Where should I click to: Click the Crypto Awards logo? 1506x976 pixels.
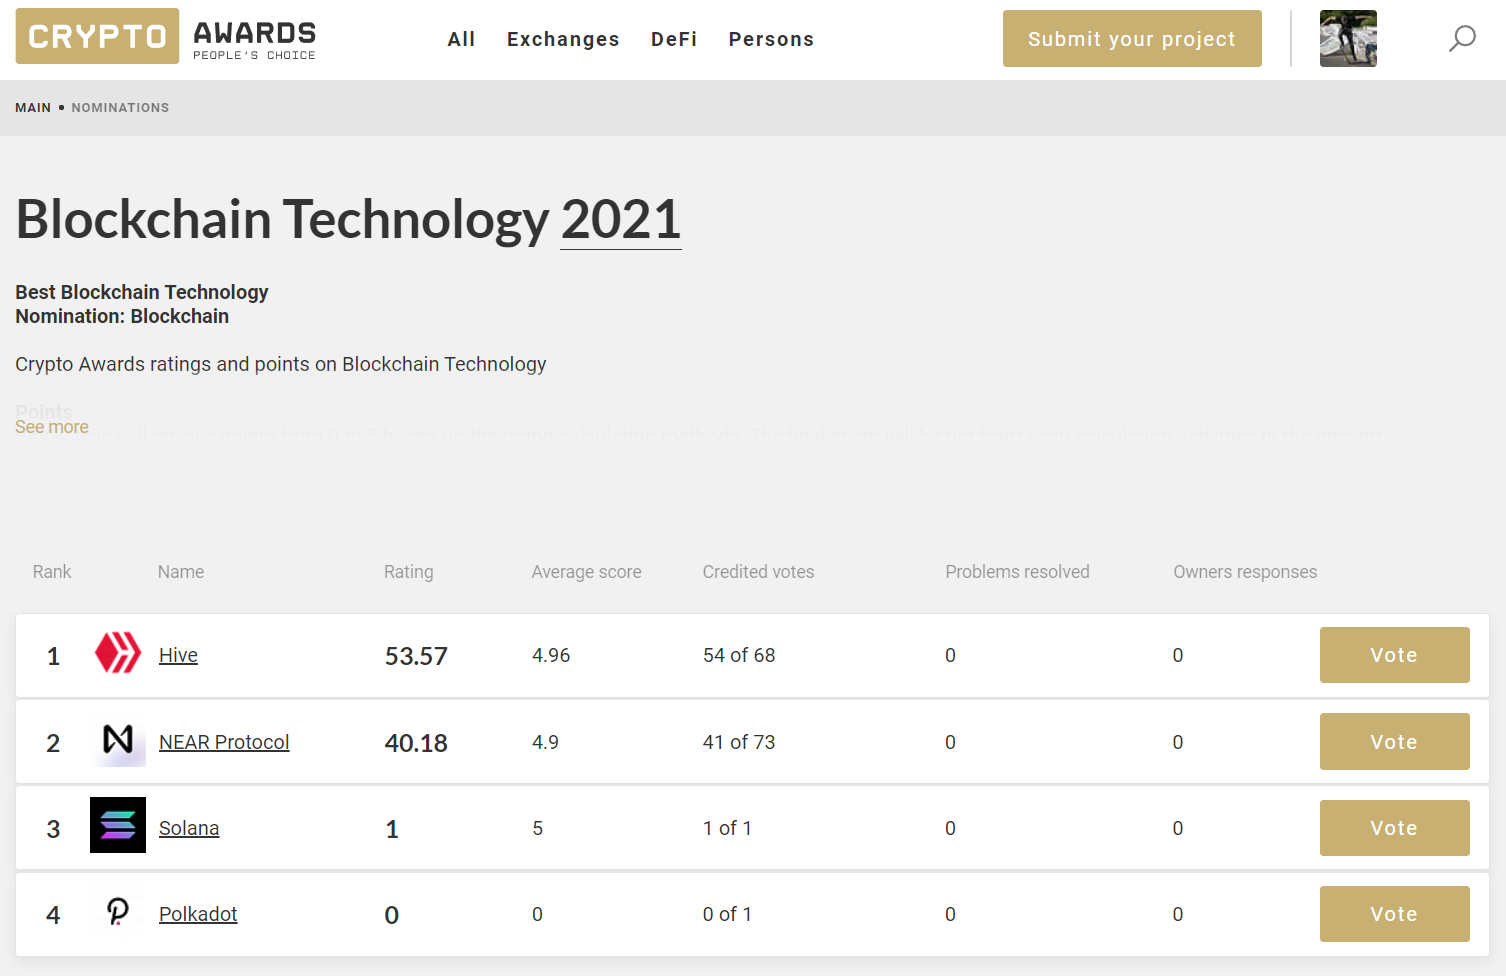(166, 37)
